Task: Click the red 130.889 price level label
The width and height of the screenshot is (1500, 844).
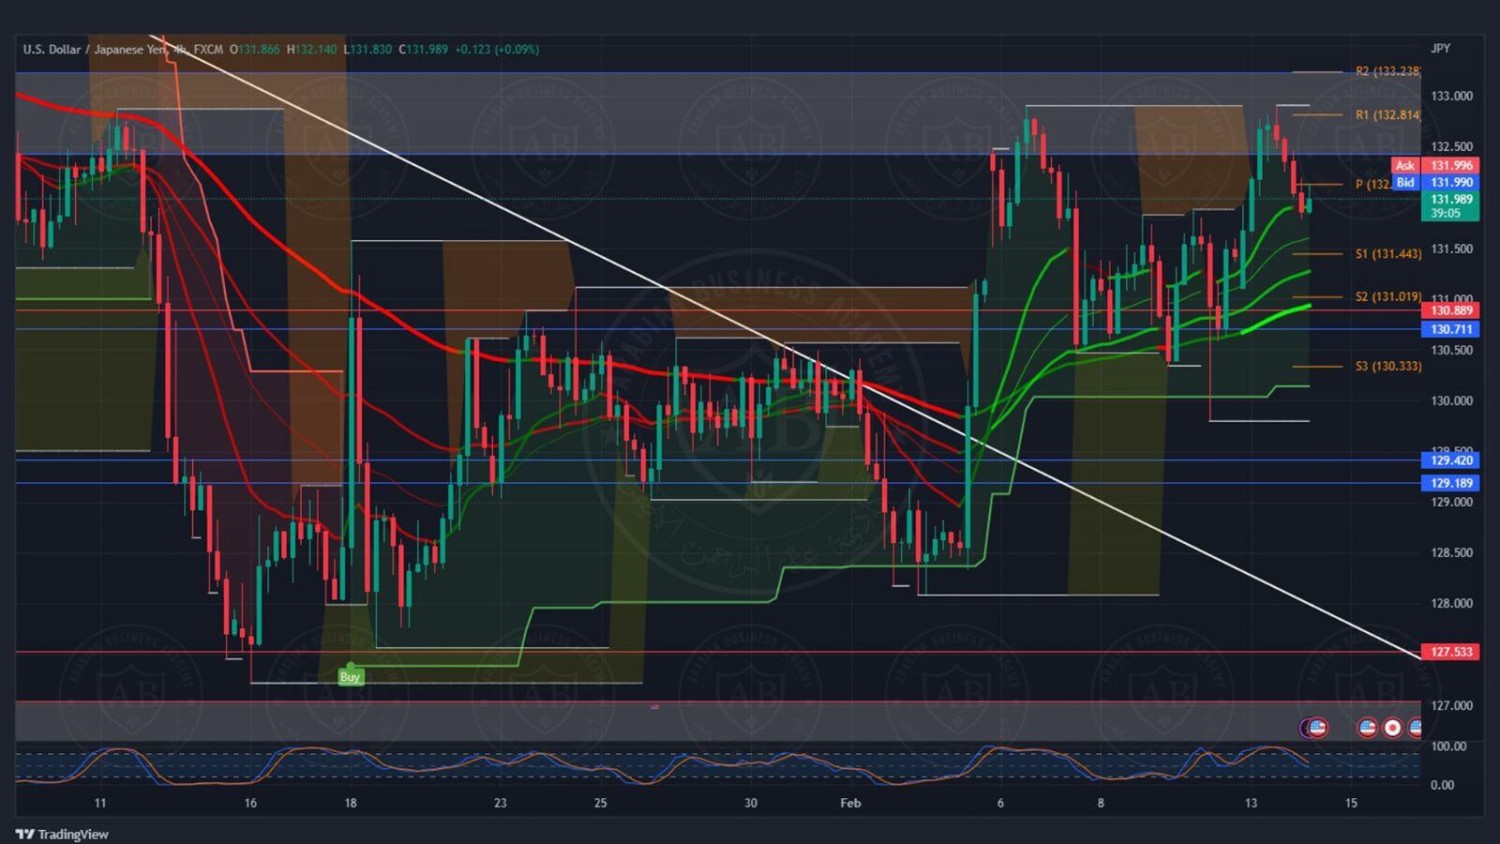Action: click(x=1450, y=311)
